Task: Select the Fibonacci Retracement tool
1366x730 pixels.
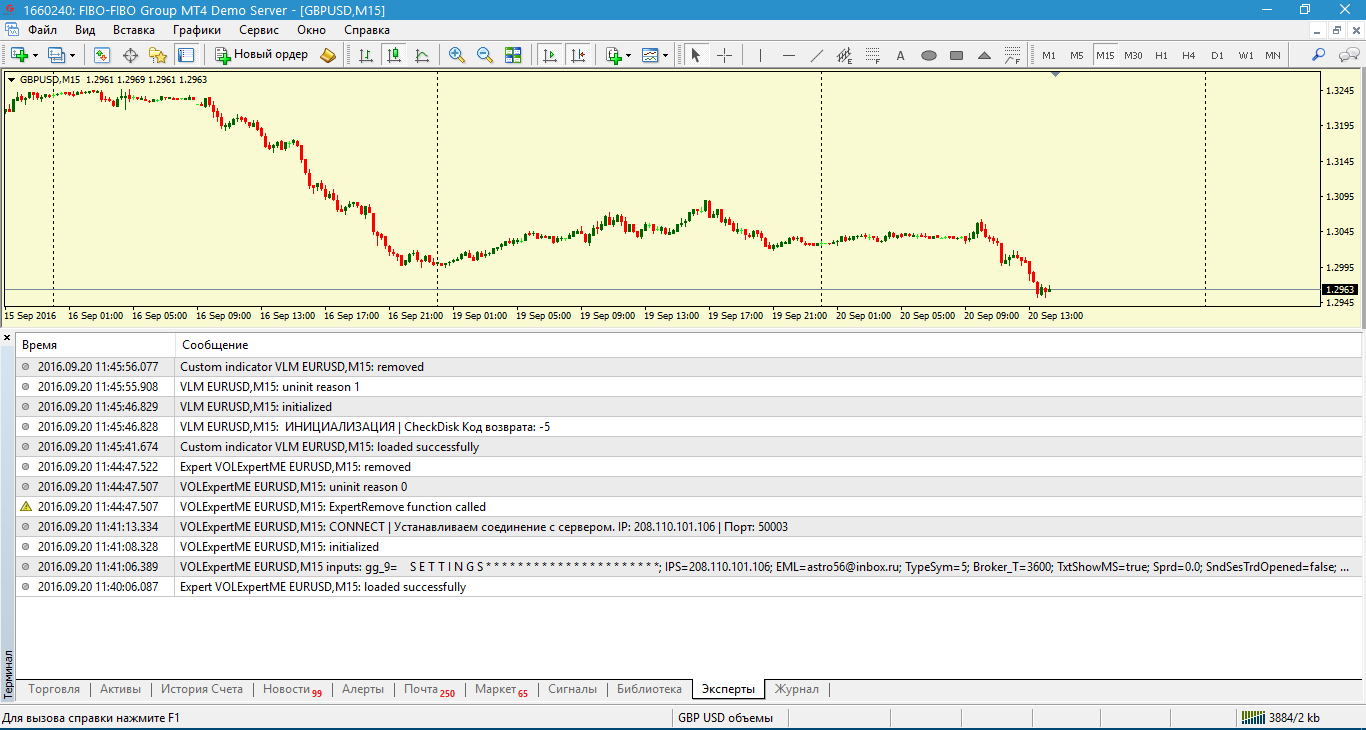Action: 872,55
